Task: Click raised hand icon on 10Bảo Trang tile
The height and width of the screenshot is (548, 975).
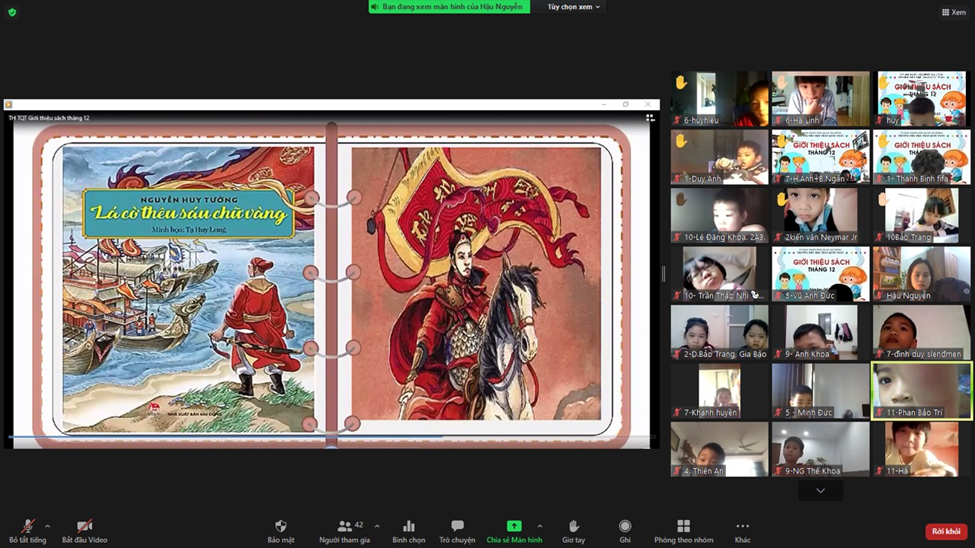Action: tap(882, 199)
